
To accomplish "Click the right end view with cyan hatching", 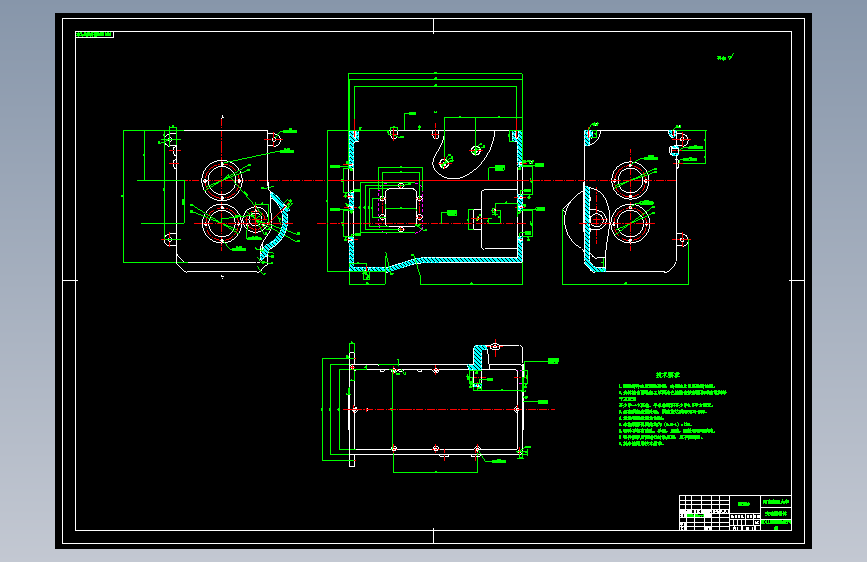I will (634, 204).
